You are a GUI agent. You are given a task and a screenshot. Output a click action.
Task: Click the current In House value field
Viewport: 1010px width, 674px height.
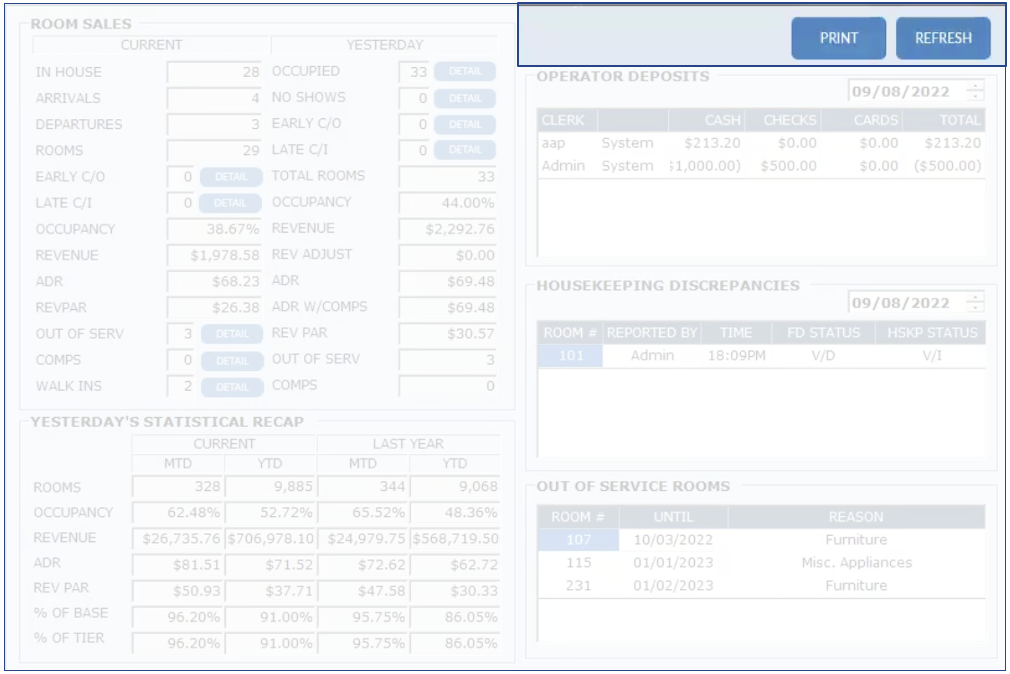tap(215, 72)
